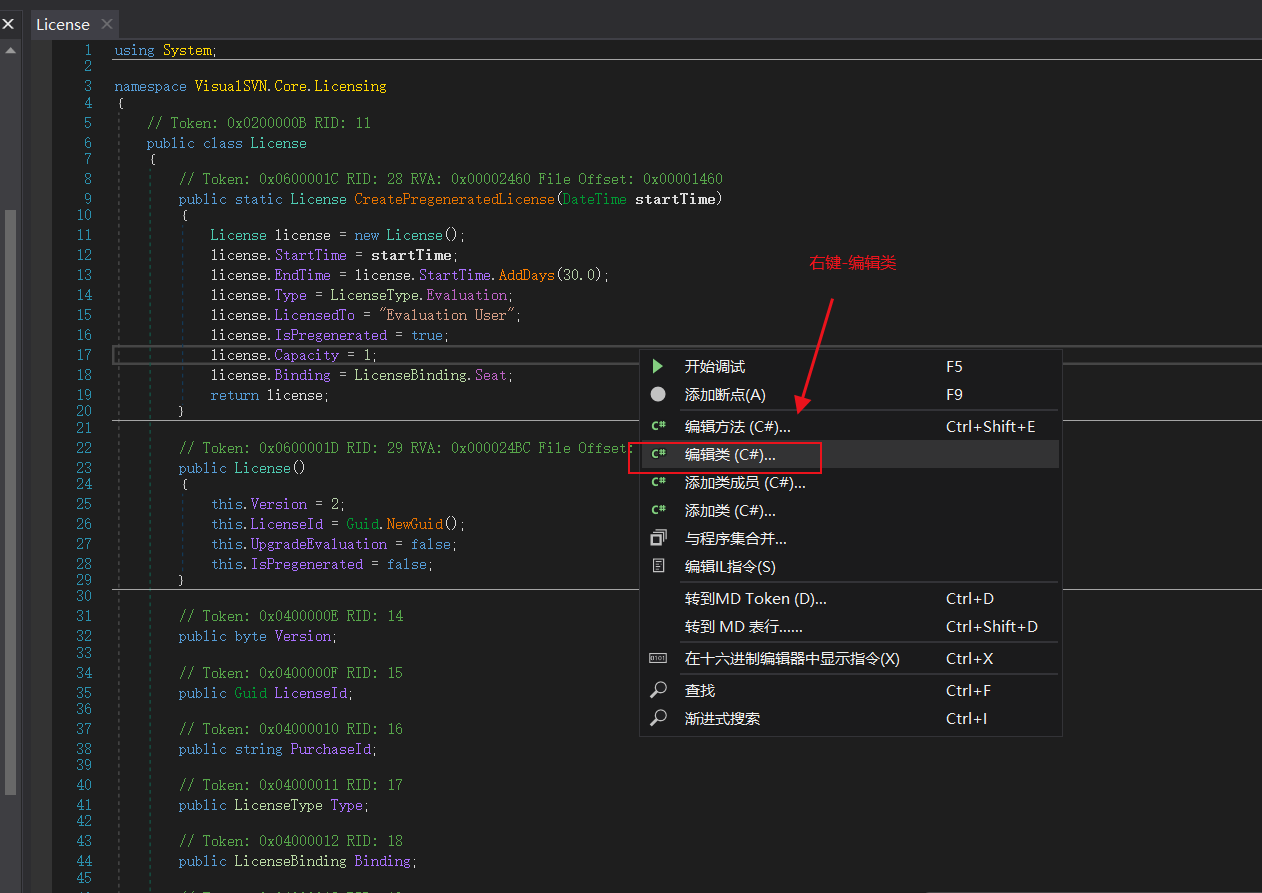
Task: Close the left side panel
Action: pos(8,24)
